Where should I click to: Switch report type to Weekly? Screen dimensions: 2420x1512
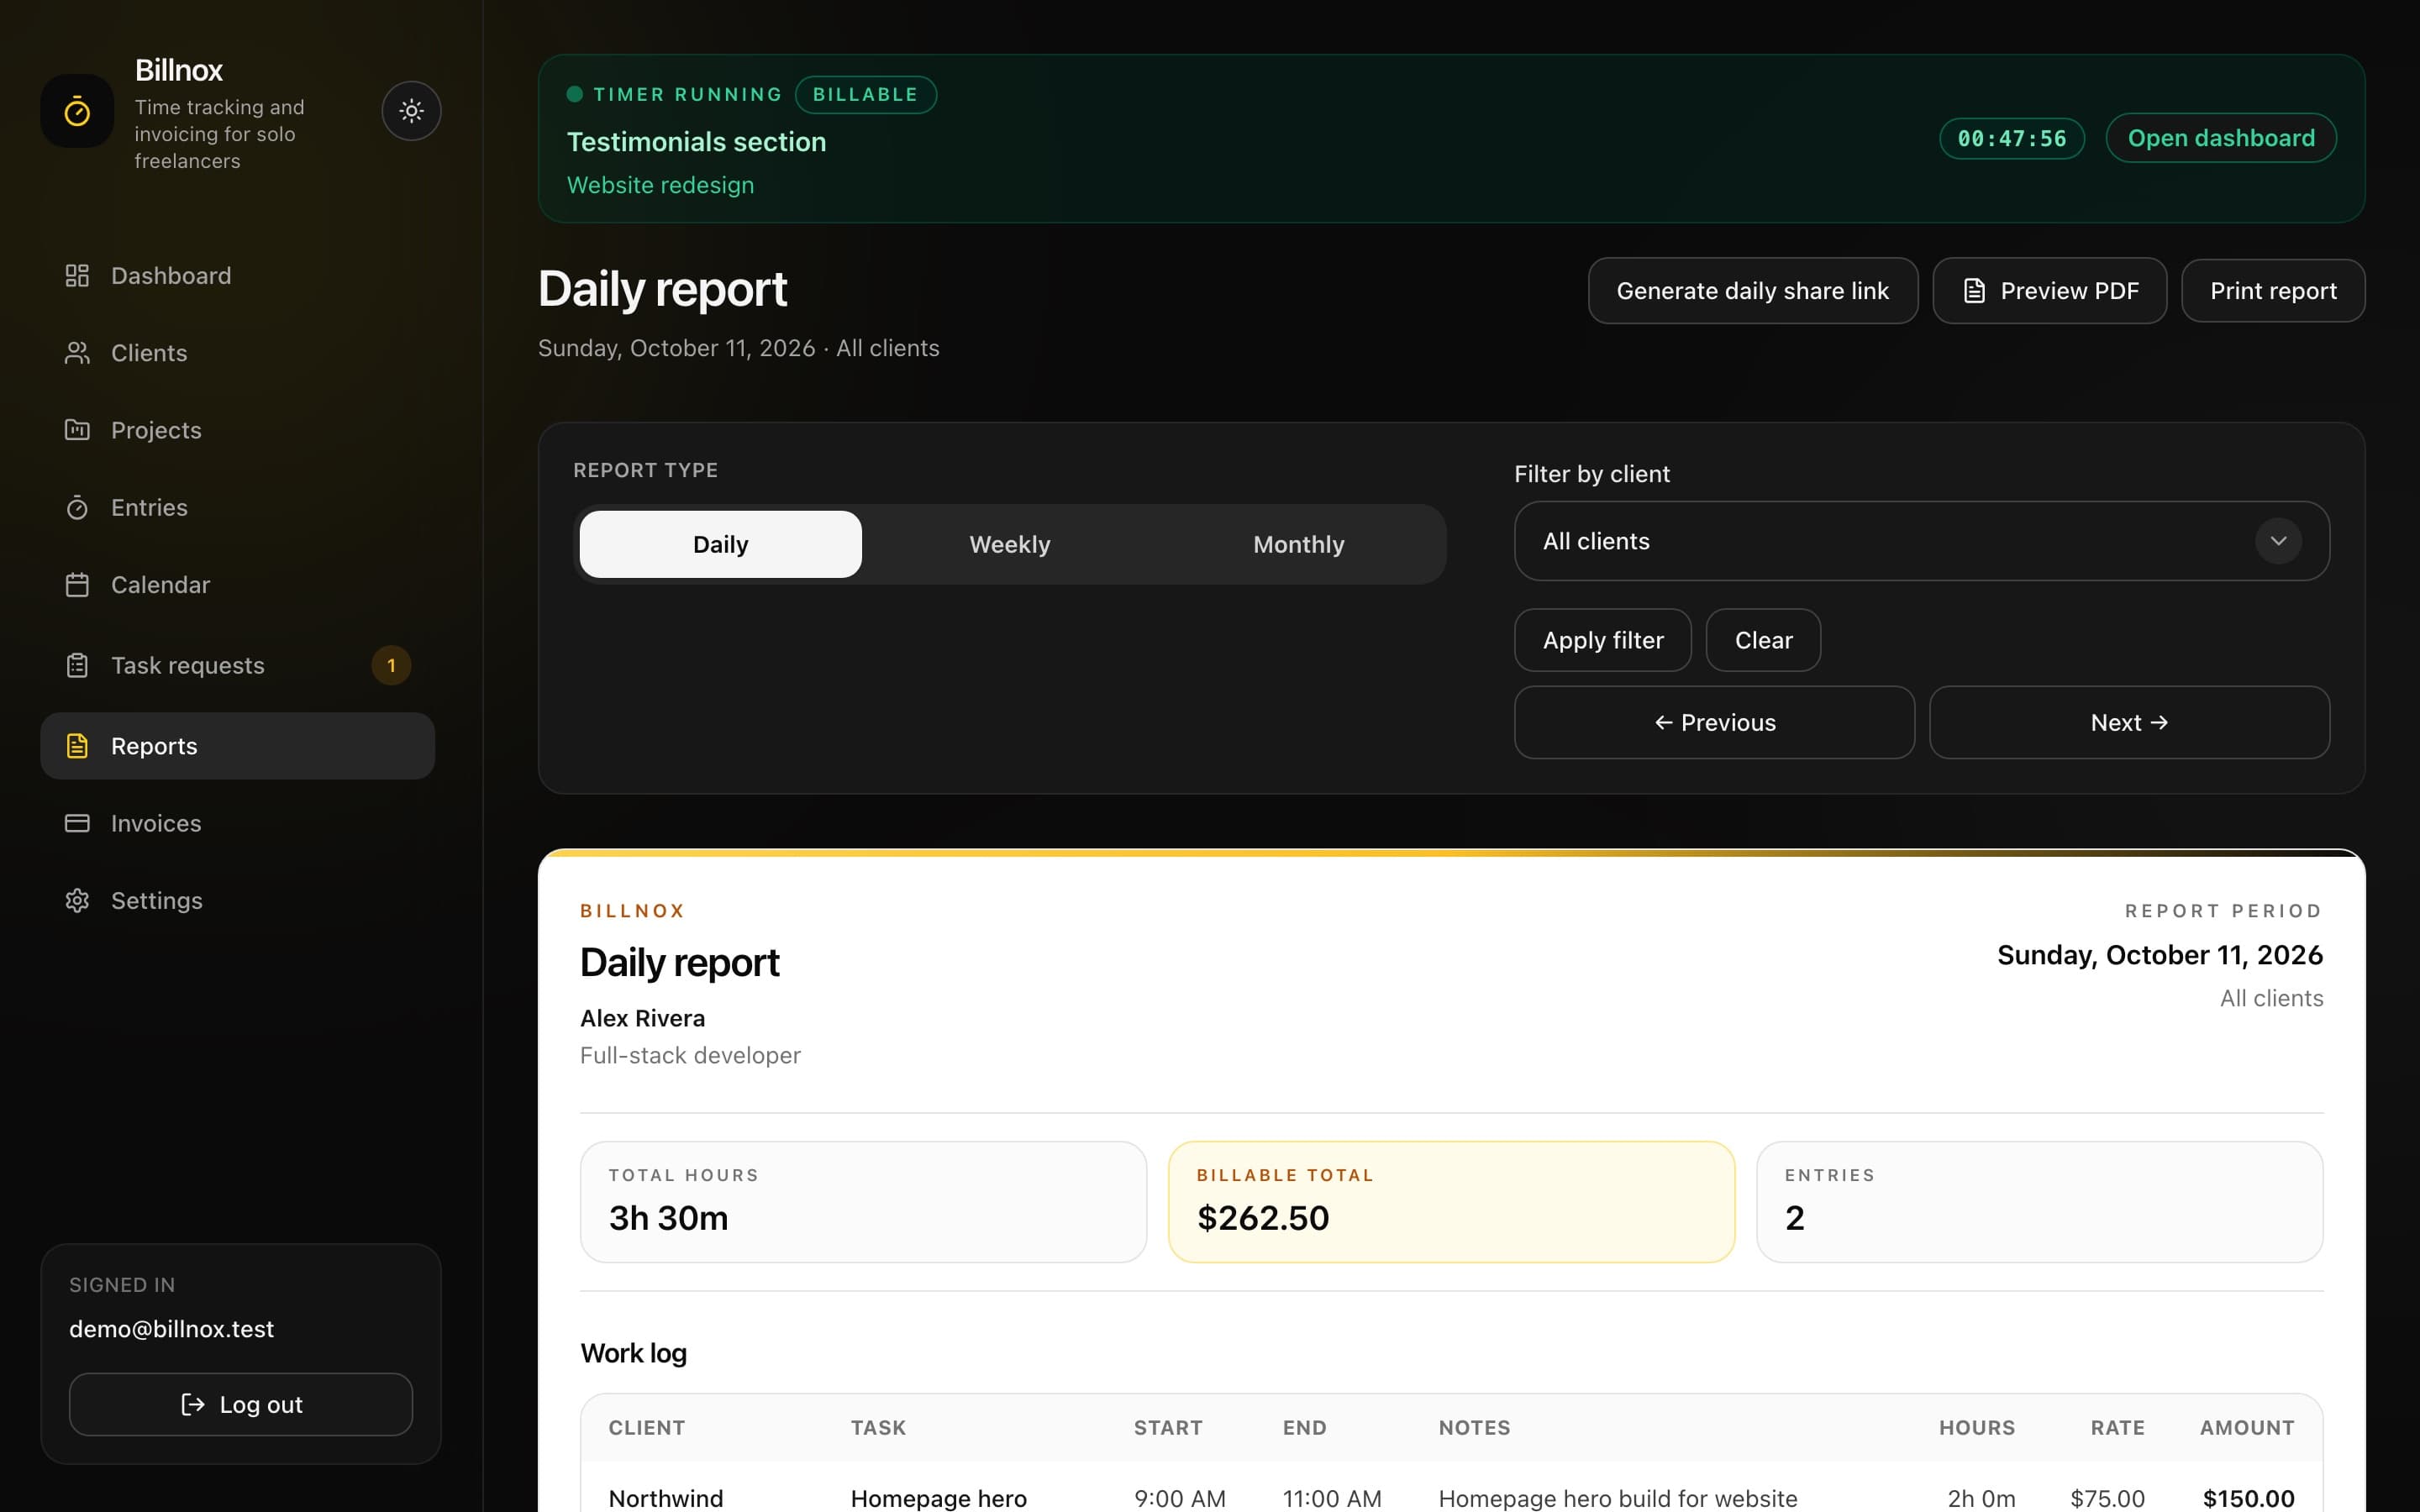[1009, 544]
